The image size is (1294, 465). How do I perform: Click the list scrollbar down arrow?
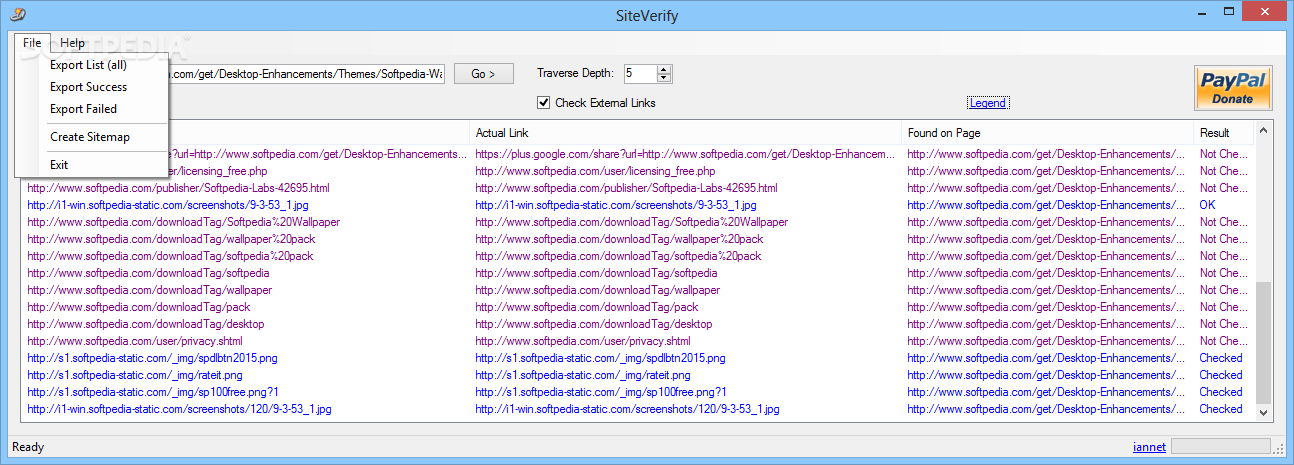[1264, 411]
